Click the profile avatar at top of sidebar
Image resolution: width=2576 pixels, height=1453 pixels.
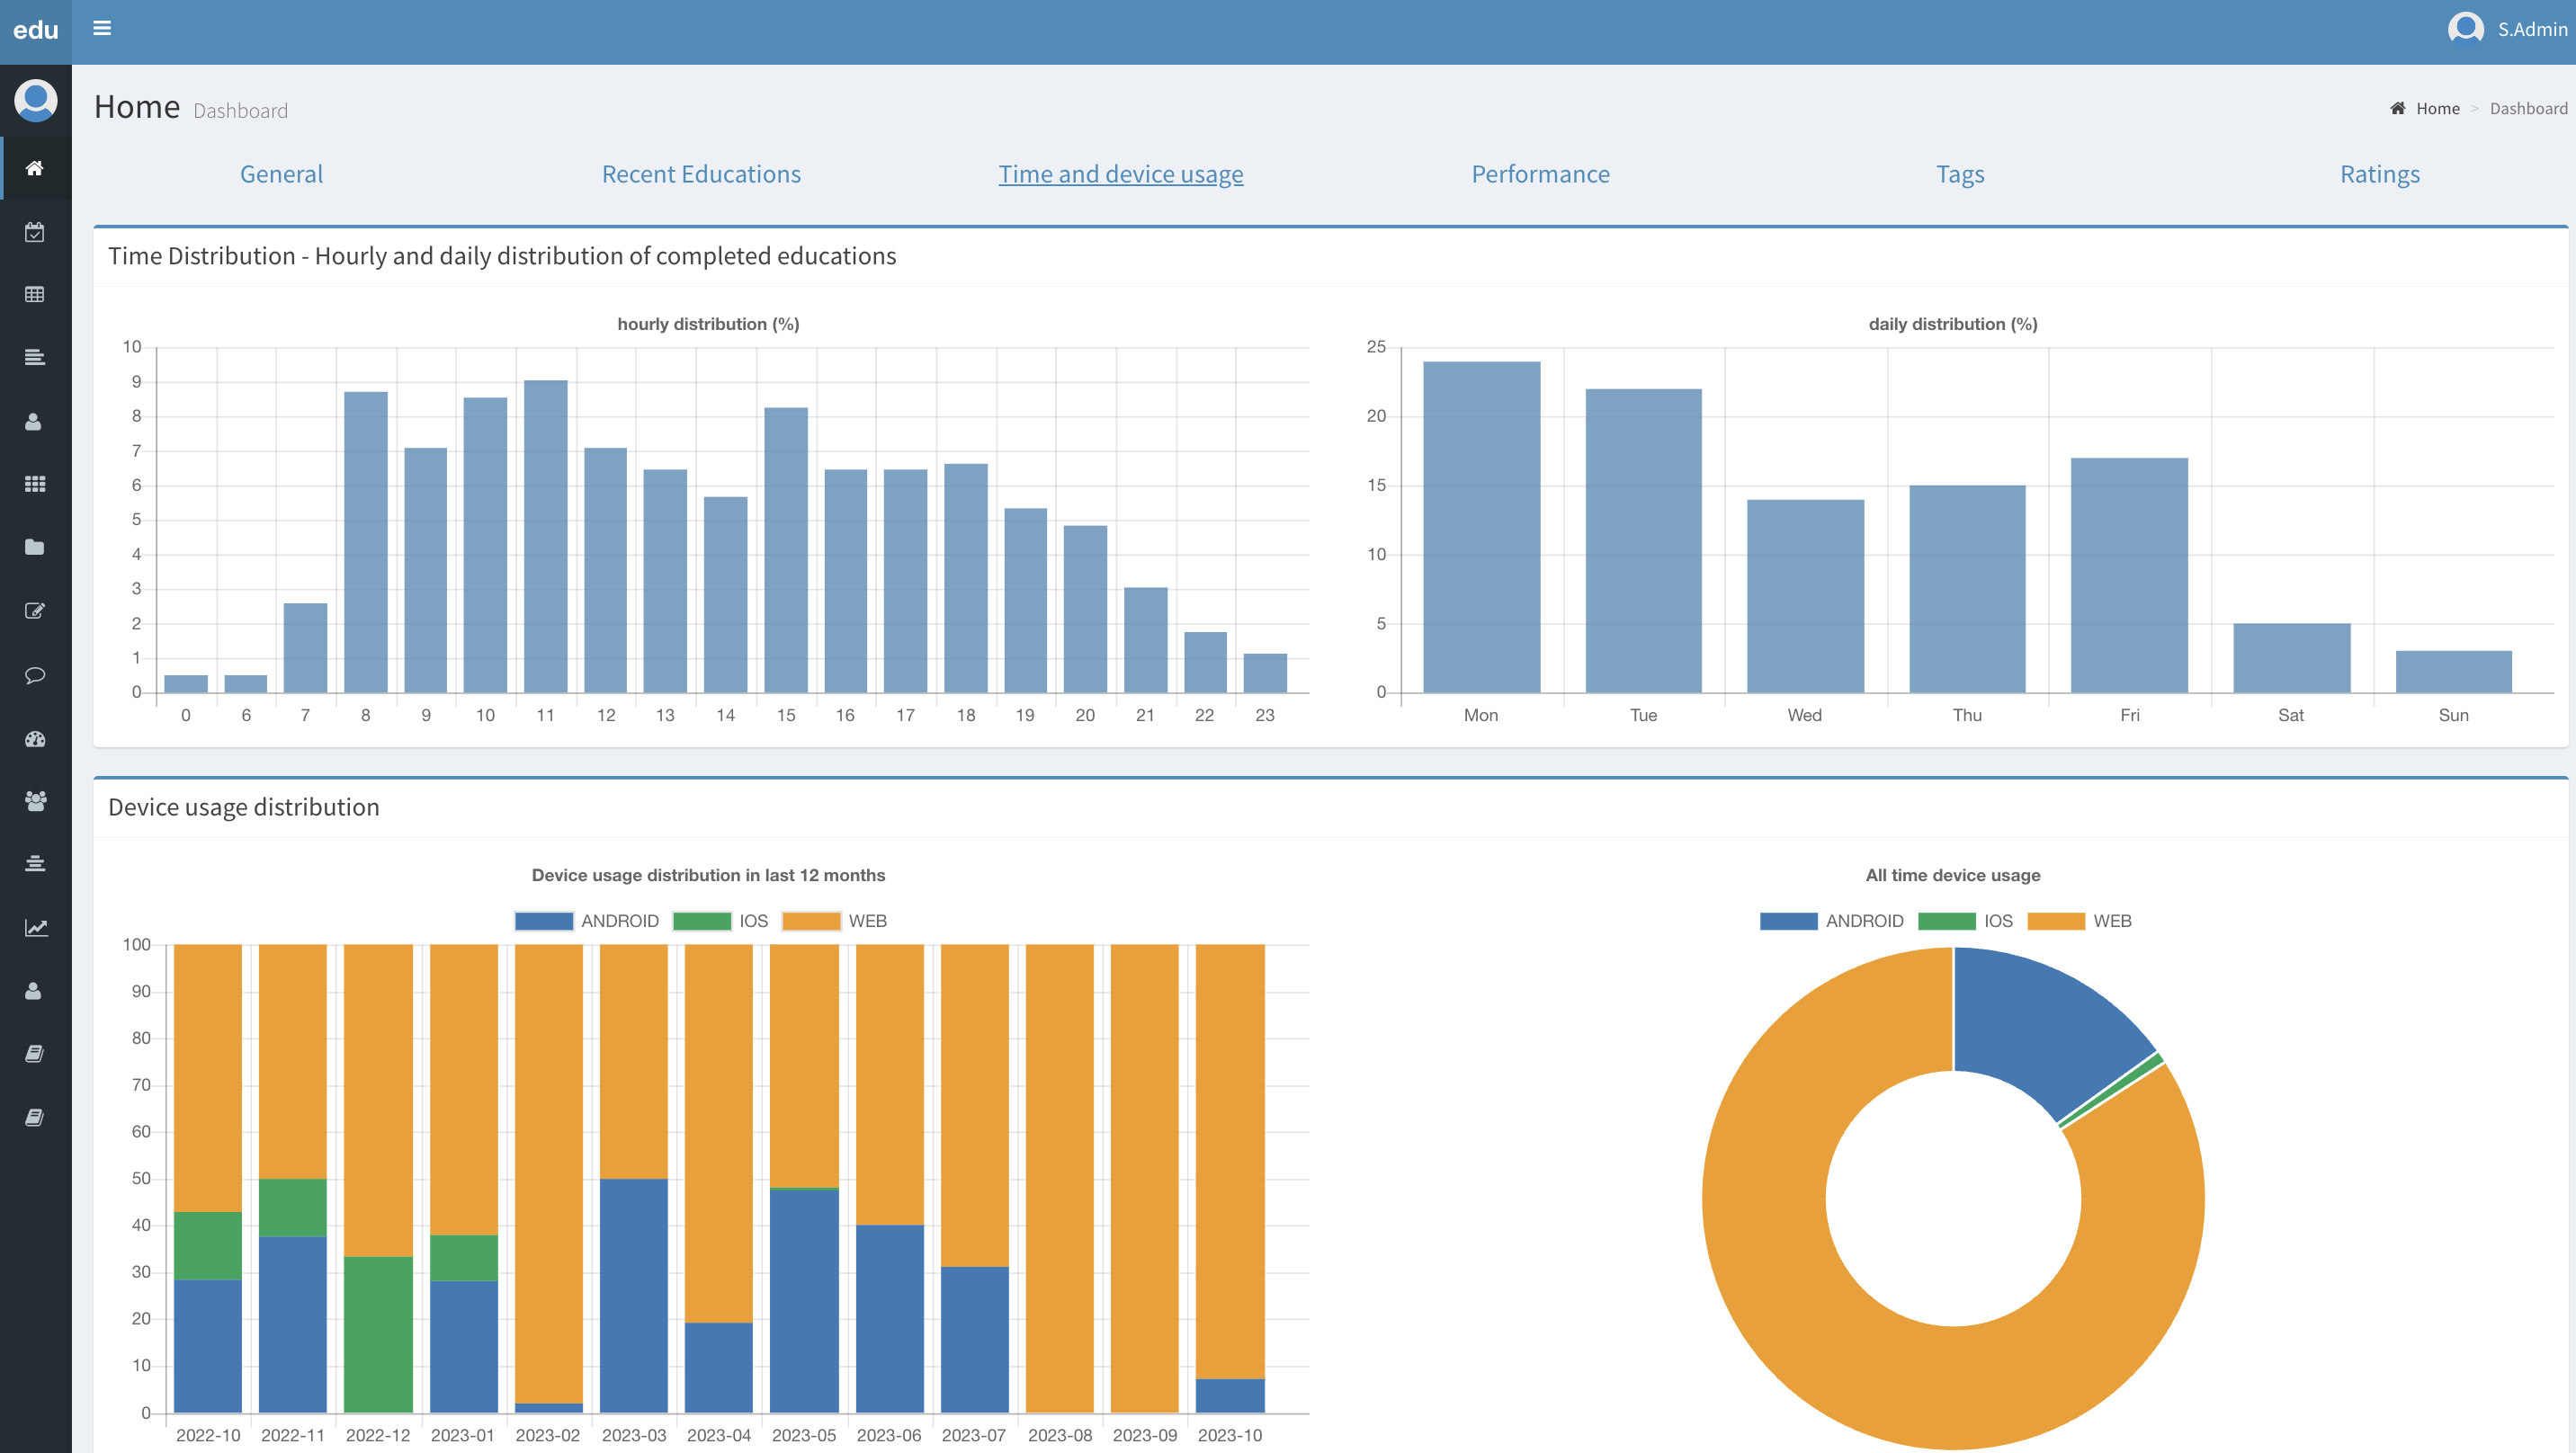click(x=36, y=101)
